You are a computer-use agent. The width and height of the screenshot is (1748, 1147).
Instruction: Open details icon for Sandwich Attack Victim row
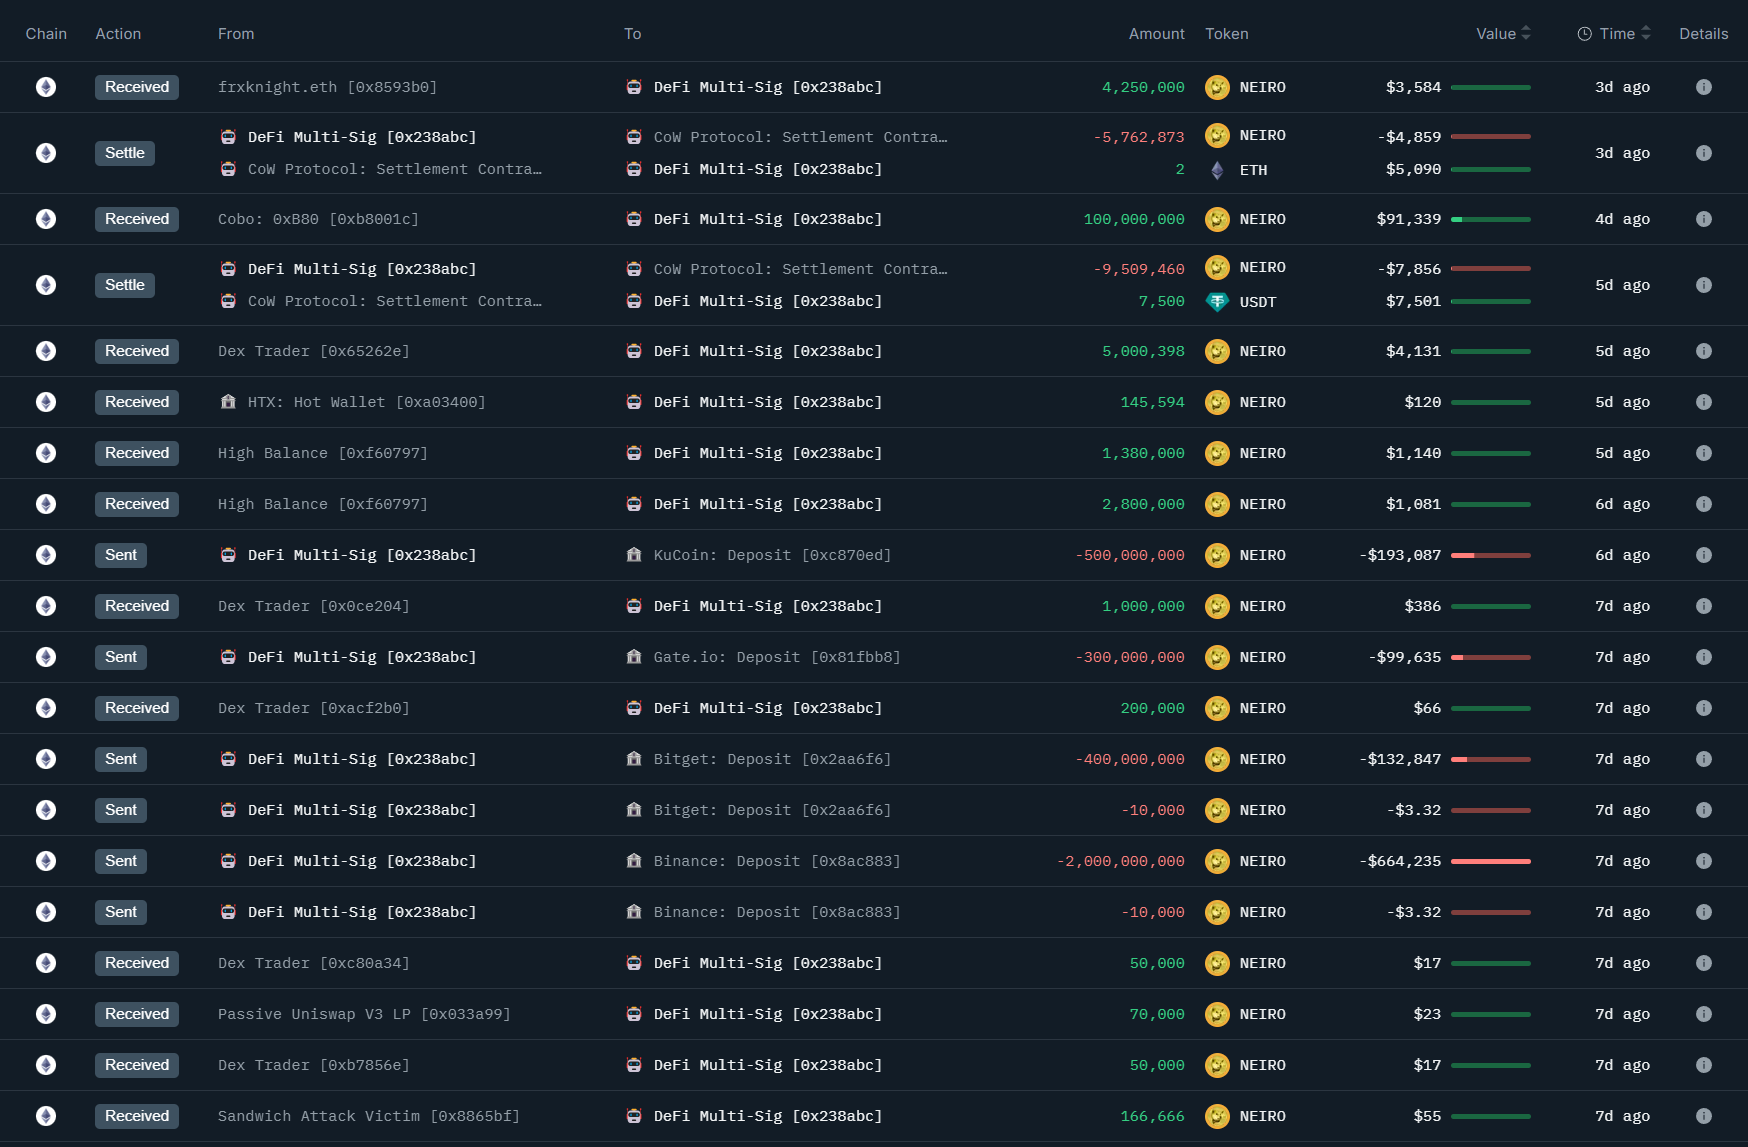pos(1703,1116)
